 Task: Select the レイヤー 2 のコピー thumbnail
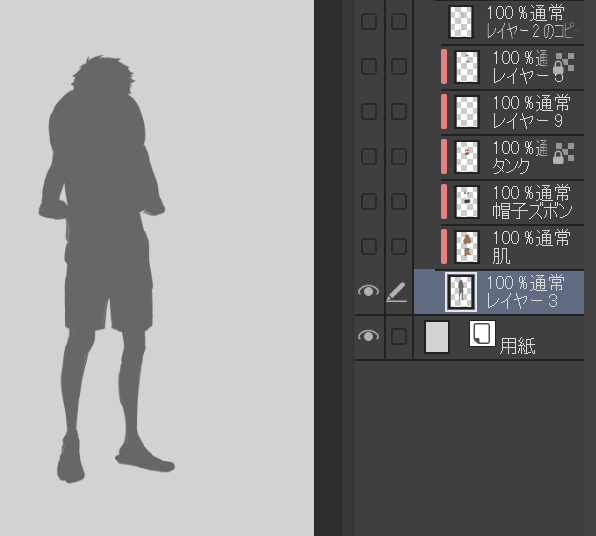(x=461, y=22)
